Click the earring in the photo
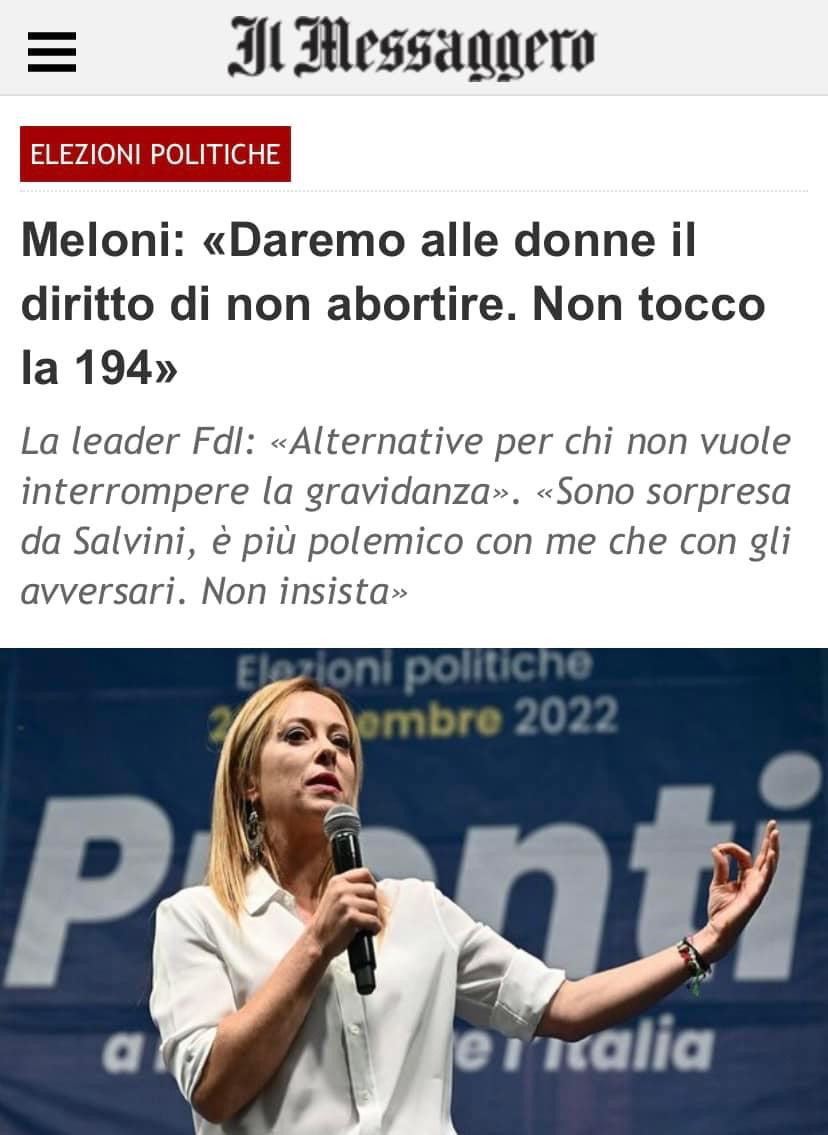Viewport: 828px width, 1135px height. tap(254, 831)
